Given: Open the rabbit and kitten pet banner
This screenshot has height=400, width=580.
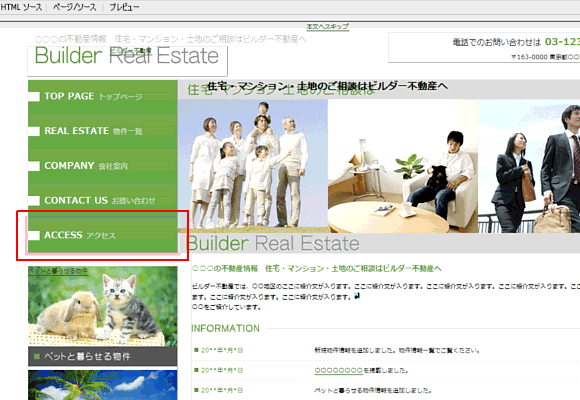Looking at the screenshot, I should point(103,306).
